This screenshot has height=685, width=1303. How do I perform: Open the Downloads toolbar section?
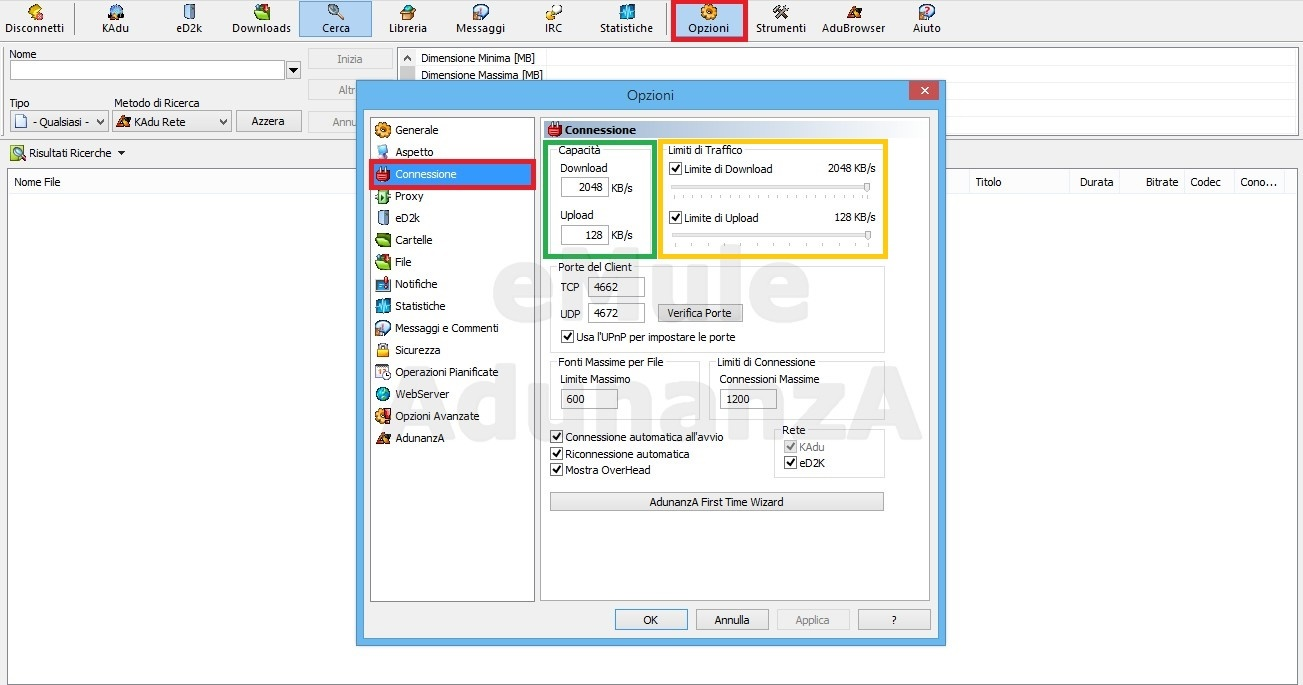pos(261,19)
